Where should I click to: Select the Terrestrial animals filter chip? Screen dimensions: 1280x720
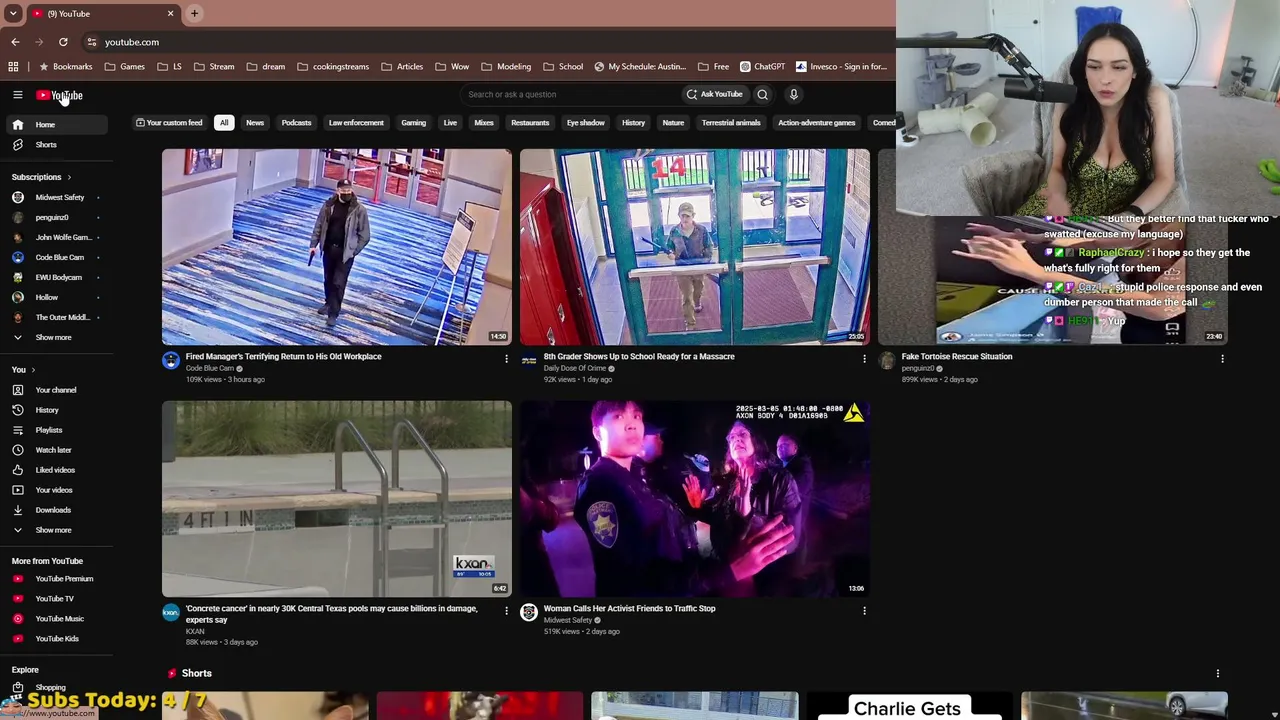[x=731, y=123]
